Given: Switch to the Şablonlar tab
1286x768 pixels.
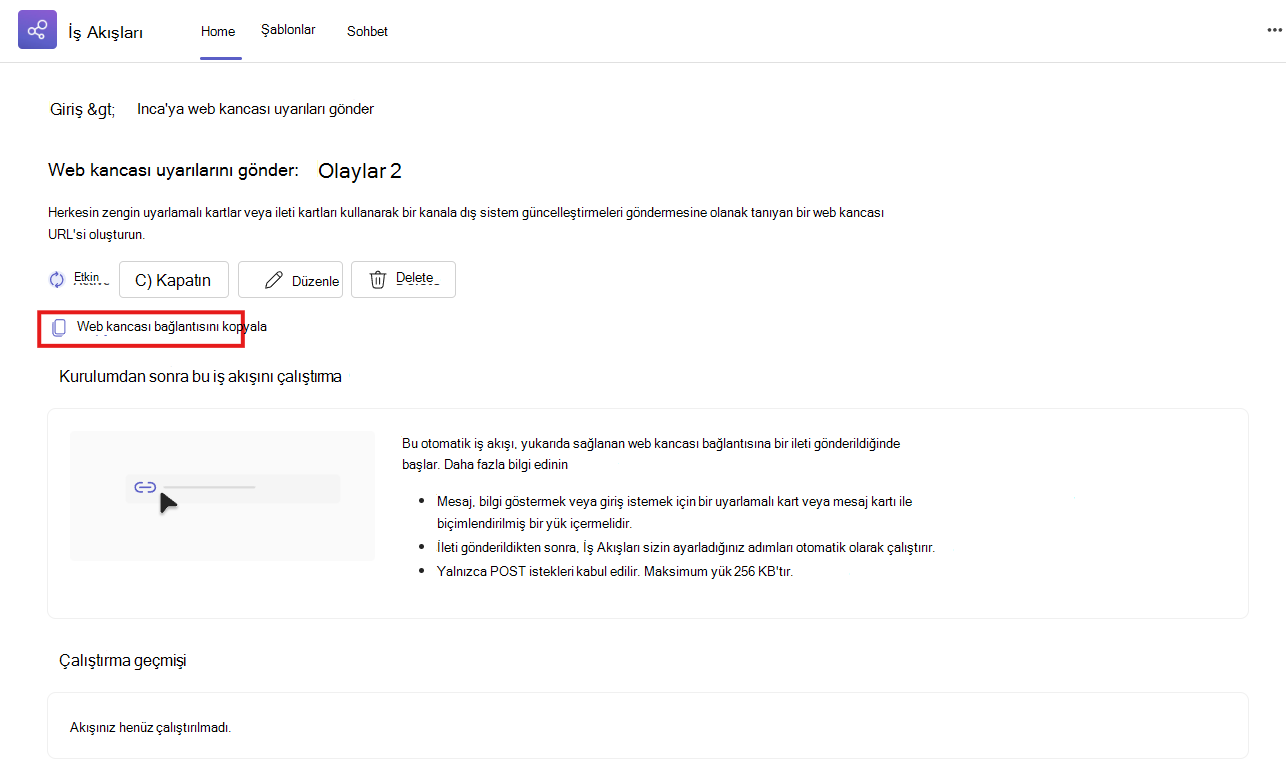Looking at the screenshot, I should pos(288,30).
